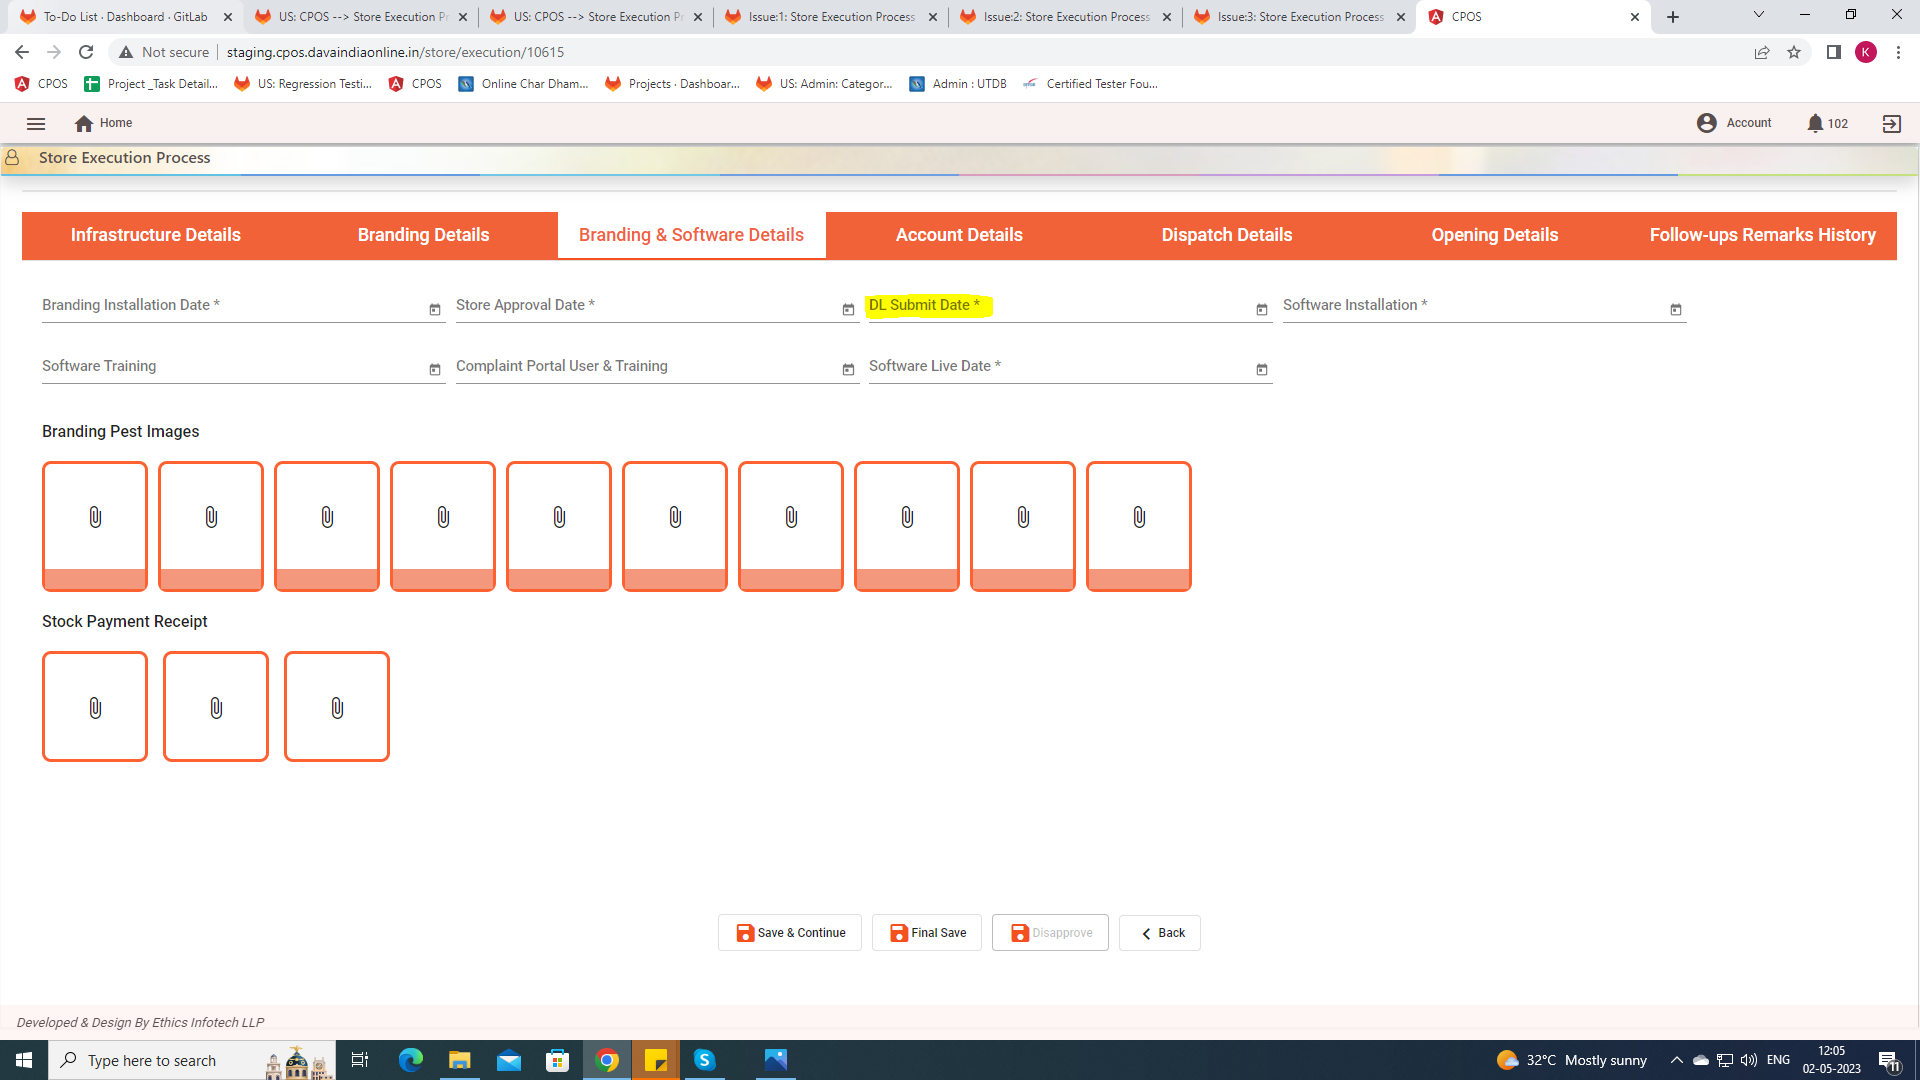
Task: Open calendar for Software Installation date
Action: click(1675, 310)
